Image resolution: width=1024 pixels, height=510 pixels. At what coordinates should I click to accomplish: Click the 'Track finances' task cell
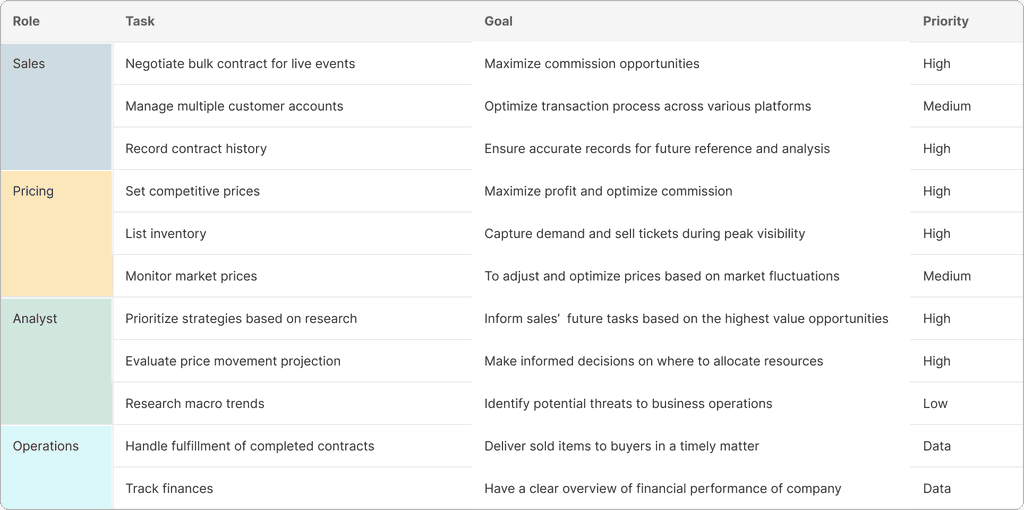293,488
